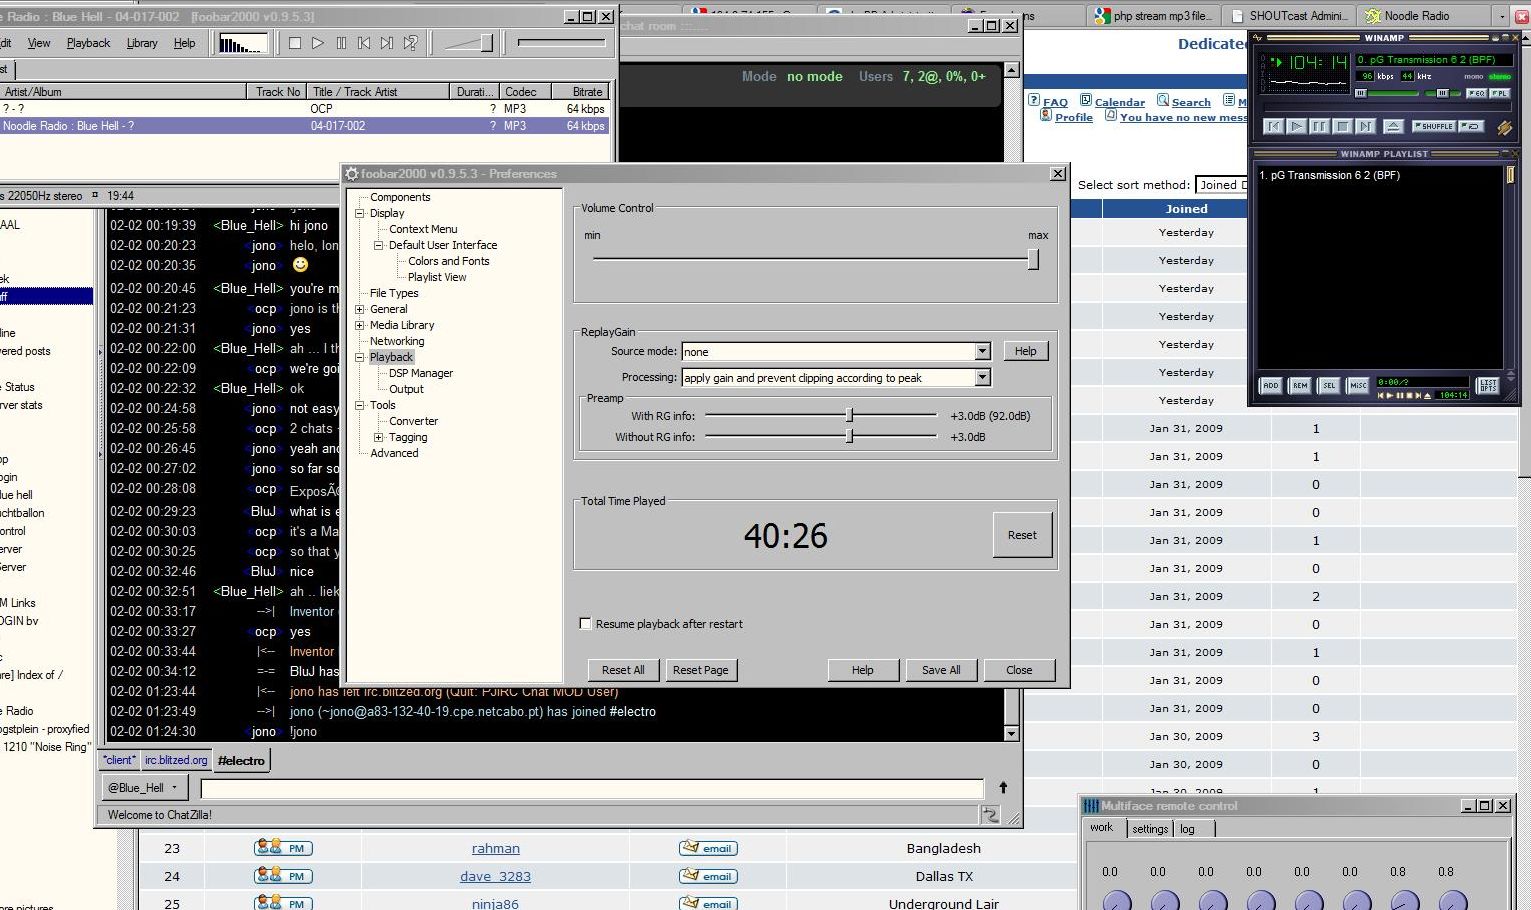The height and width of the screenshot is (910, 1531).
Task: Click the MISC button in Winamp playlist
Action: coord(1358,385)
